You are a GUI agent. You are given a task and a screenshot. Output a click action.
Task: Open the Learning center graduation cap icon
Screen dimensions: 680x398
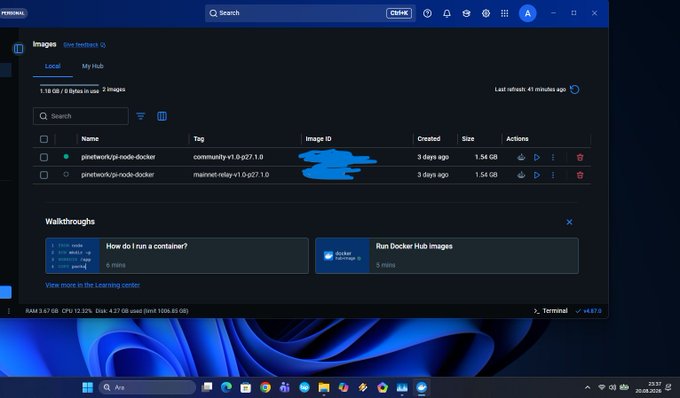click(466, 13)
